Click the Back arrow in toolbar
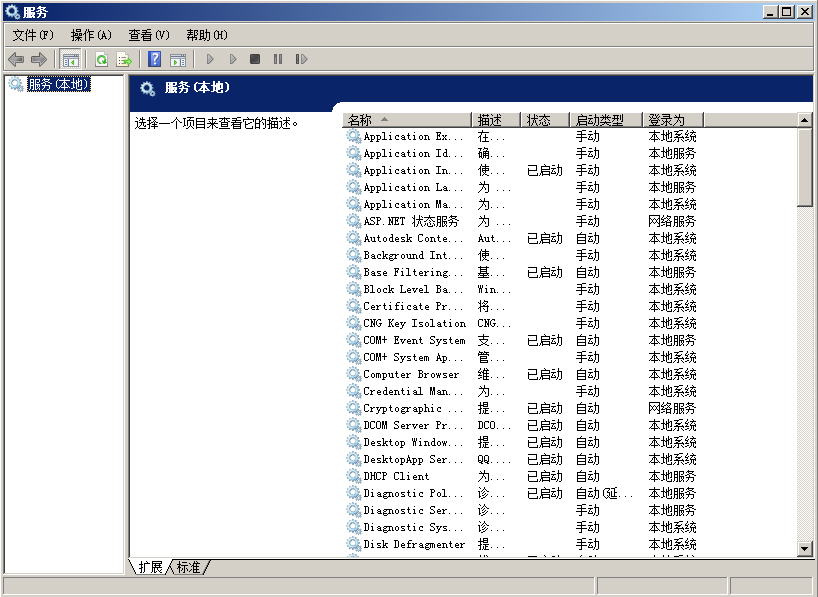The image size is (818, 597). 16,60
